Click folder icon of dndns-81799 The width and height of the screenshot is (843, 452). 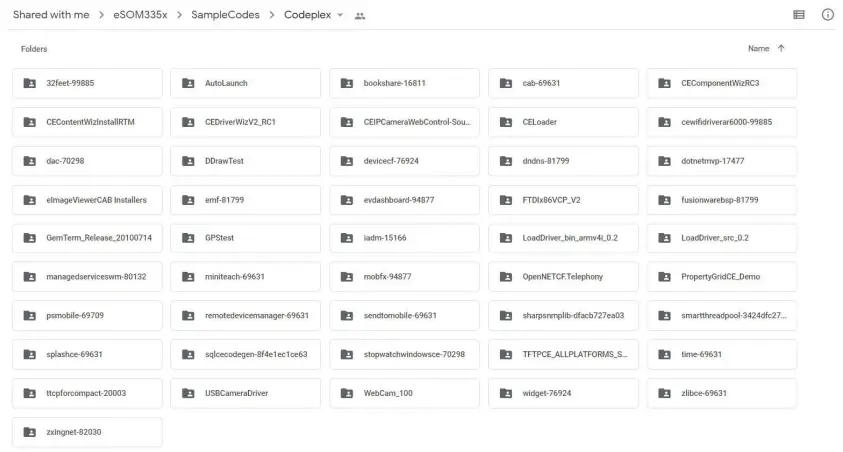point(506,161)
